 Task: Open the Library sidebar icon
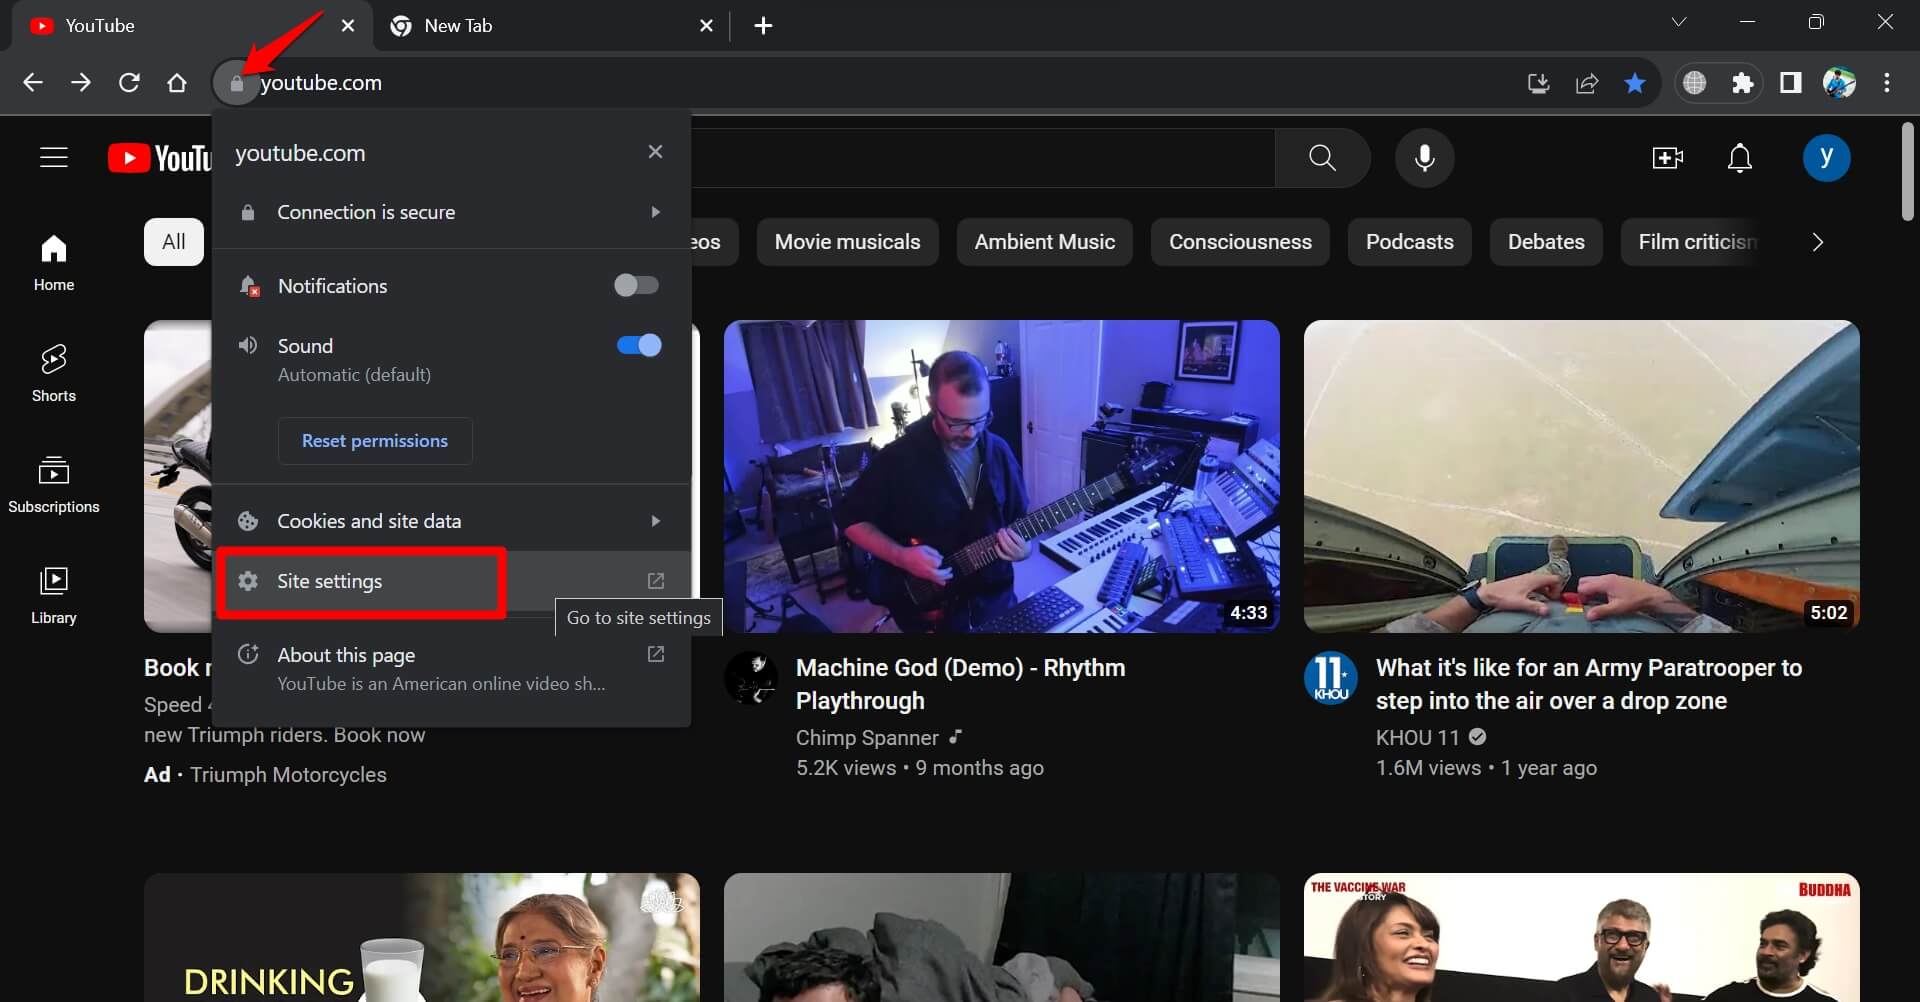[53, 595]
